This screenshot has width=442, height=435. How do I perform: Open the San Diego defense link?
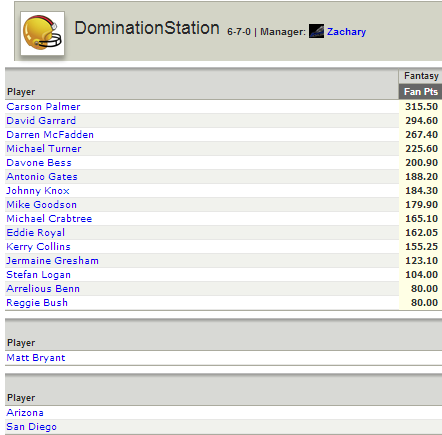[31, 427]
